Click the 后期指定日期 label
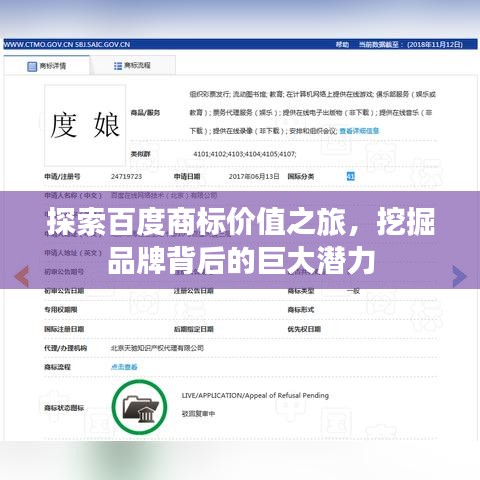 pyautogui.click(x=194, y=329)
